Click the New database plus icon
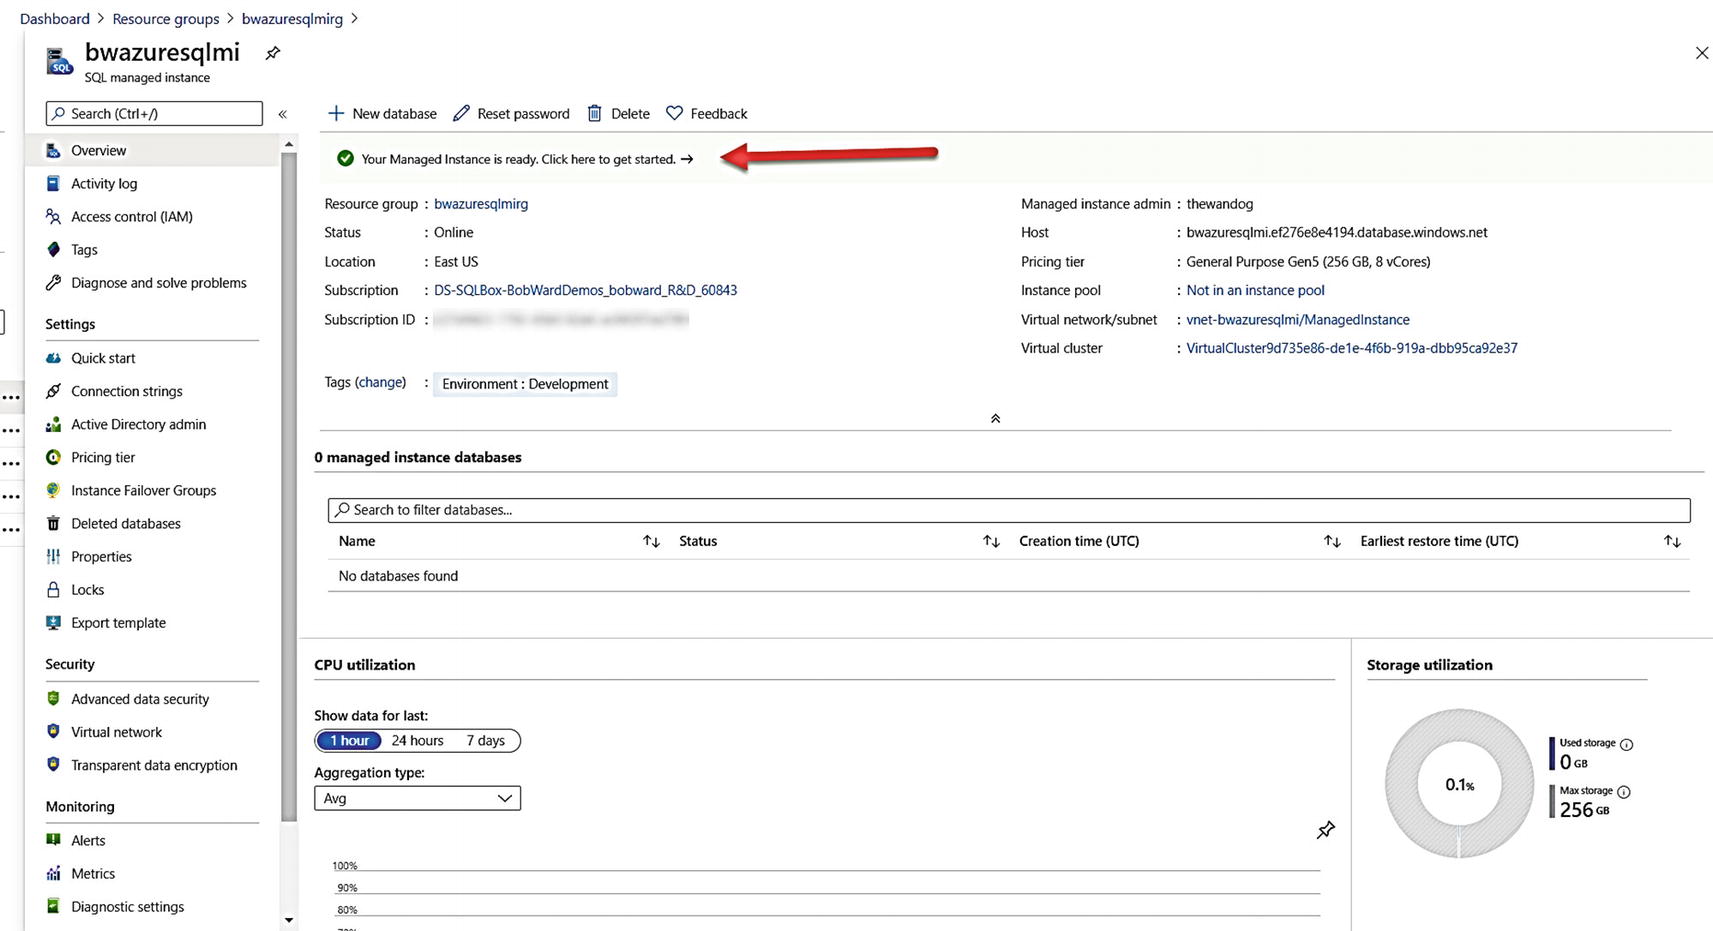The height and width of the screenshot is (931, 1713). [336, 113]
